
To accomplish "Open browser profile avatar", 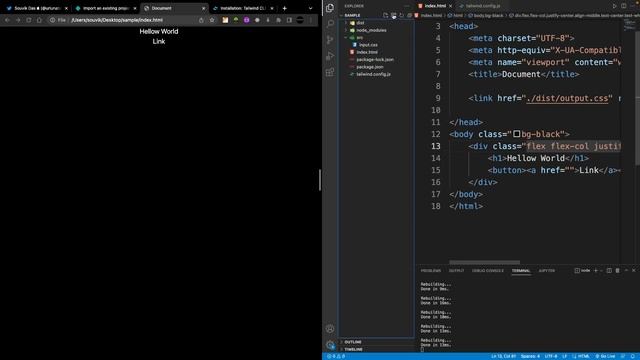I will point(300,20).
